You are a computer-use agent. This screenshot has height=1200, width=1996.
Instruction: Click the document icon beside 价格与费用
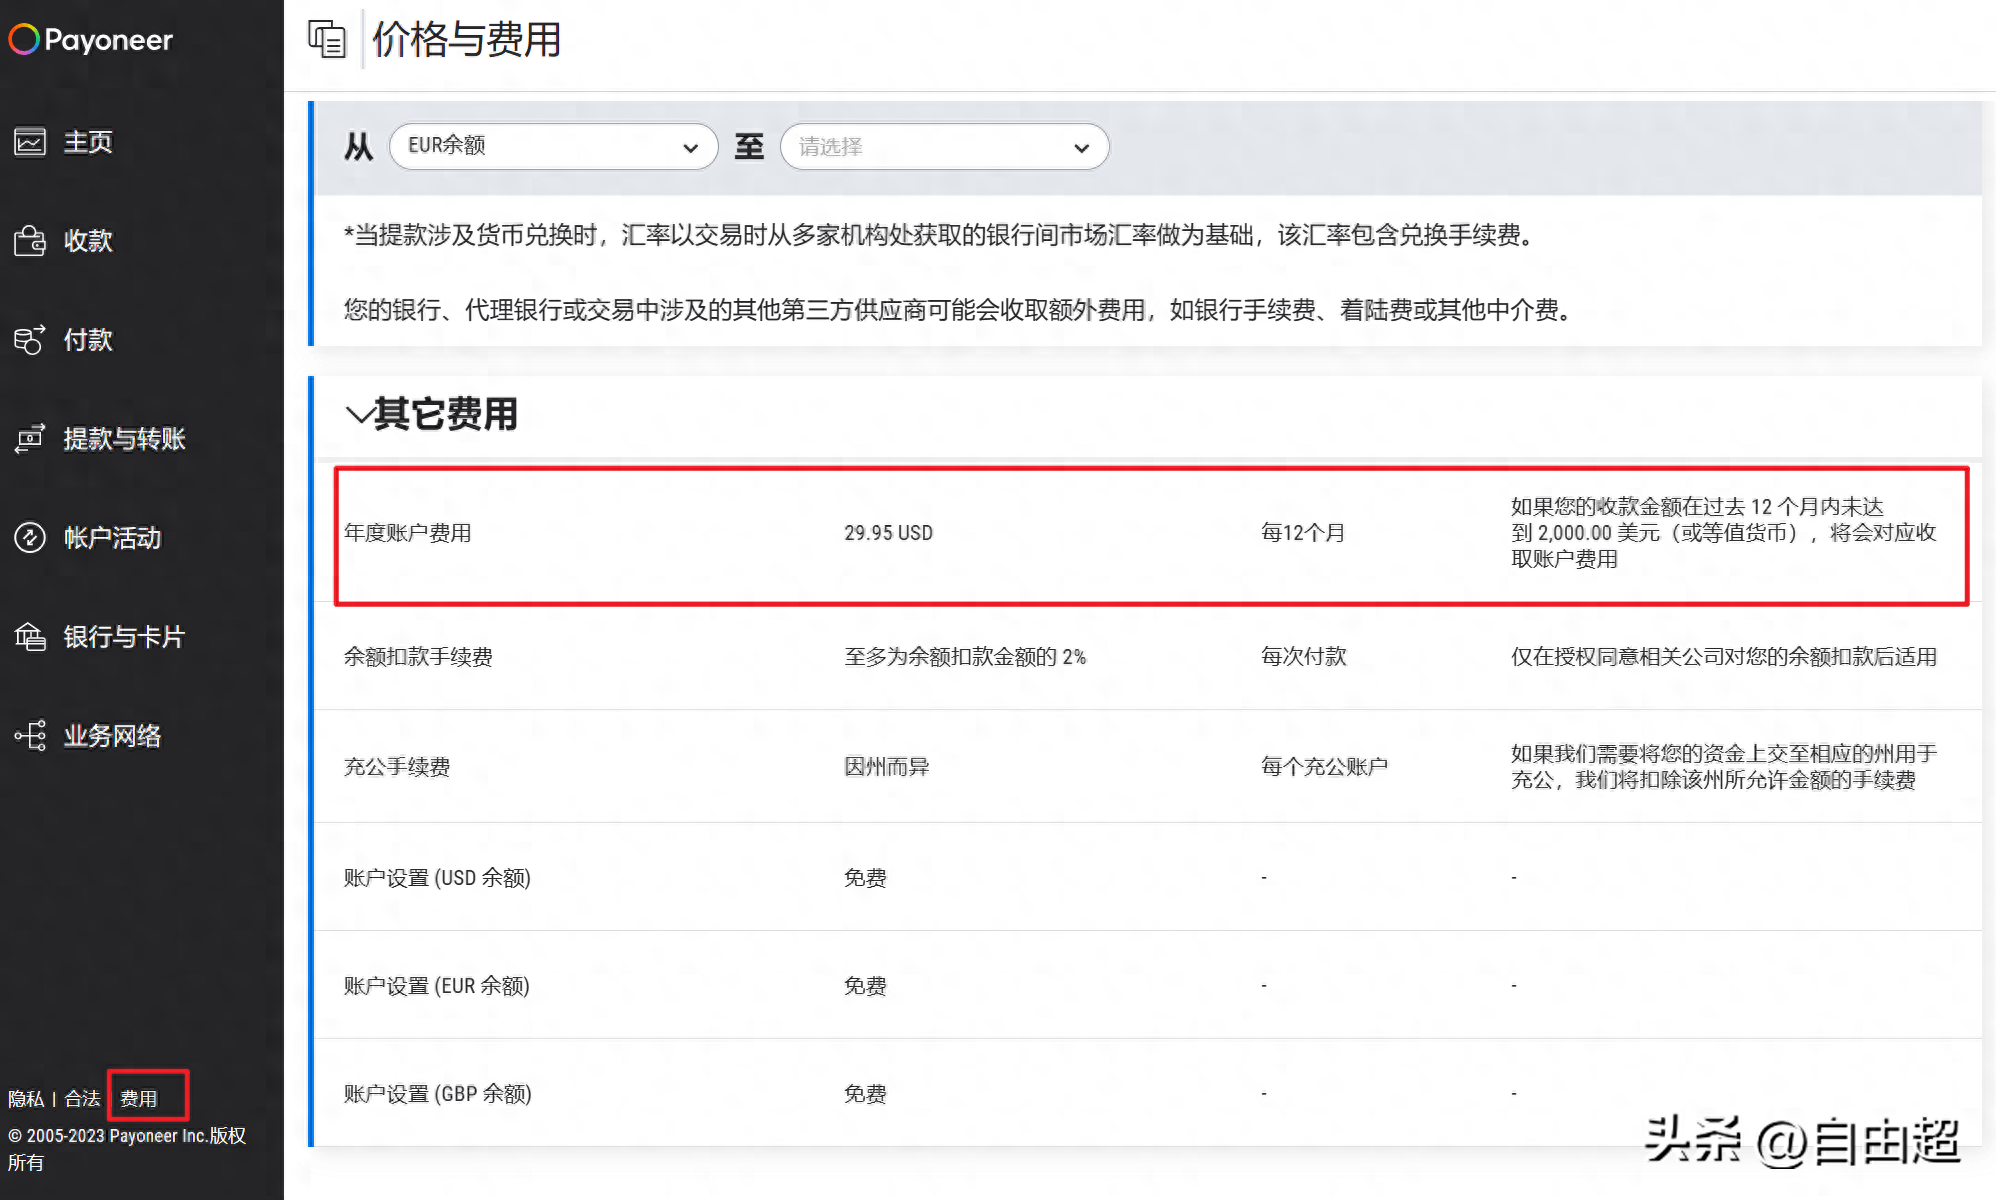pyautogui.click(x=327, y=40)
